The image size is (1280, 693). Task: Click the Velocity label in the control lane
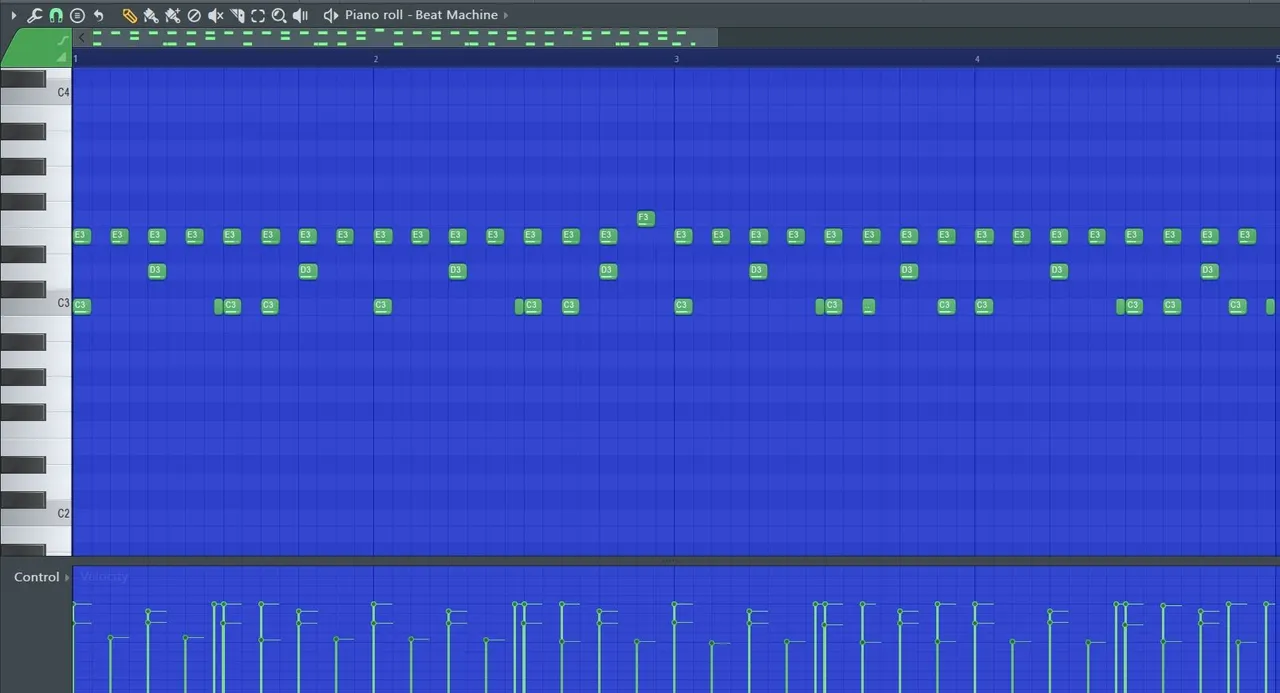coord(104,577)
